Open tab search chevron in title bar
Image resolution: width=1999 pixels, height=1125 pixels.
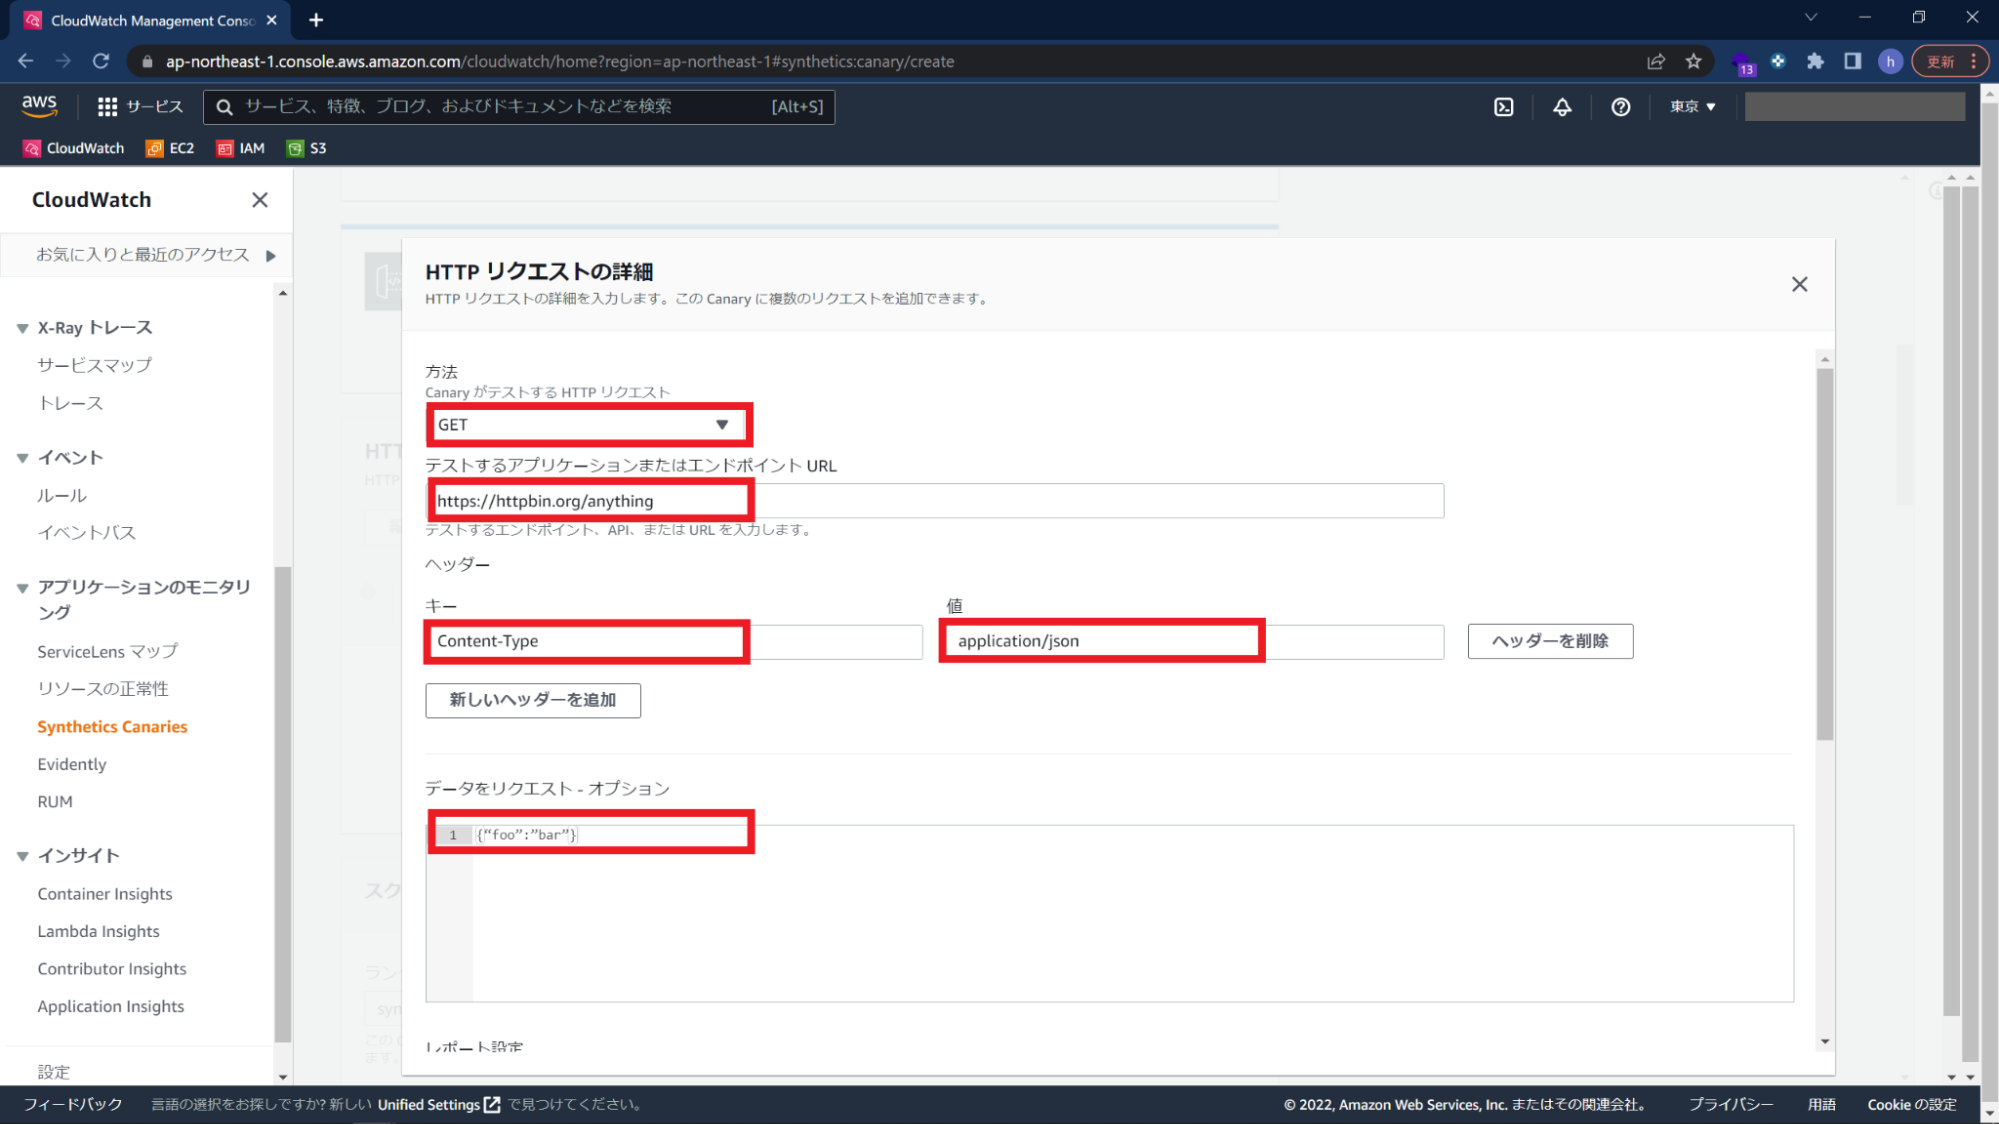pyautogui.click(x=1811, y=18)
